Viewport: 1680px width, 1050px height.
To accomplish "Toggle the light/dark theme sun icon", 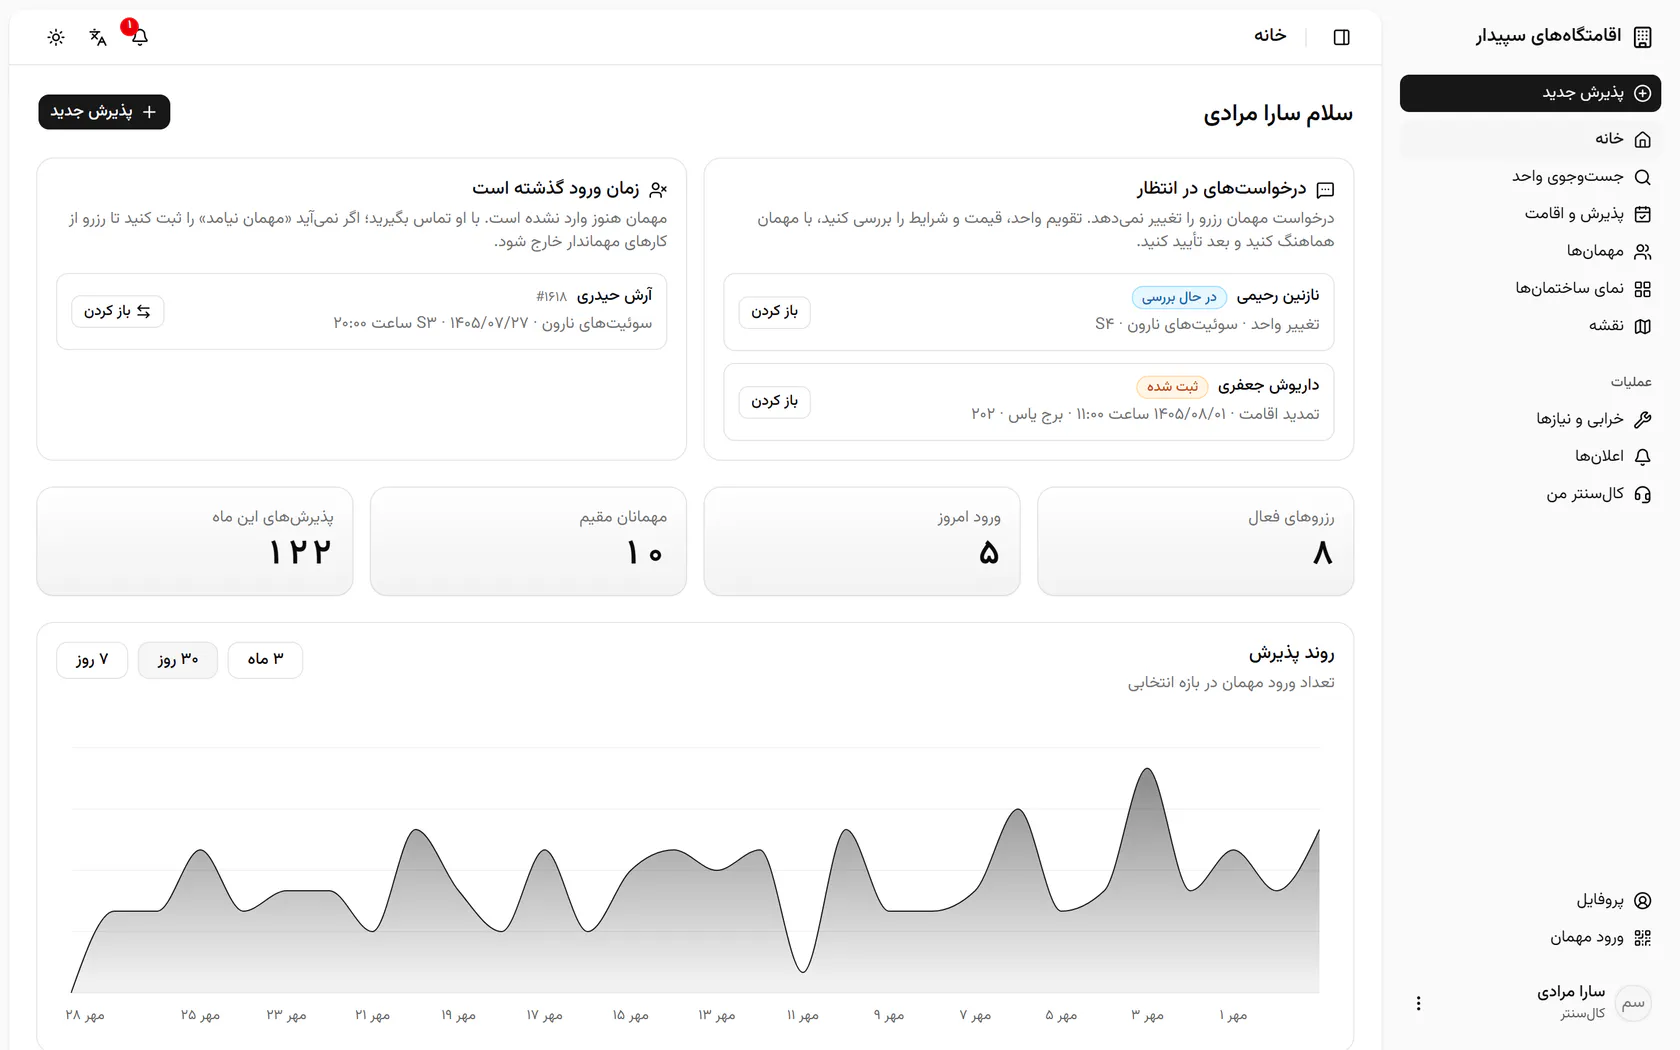I will (56, 37).
